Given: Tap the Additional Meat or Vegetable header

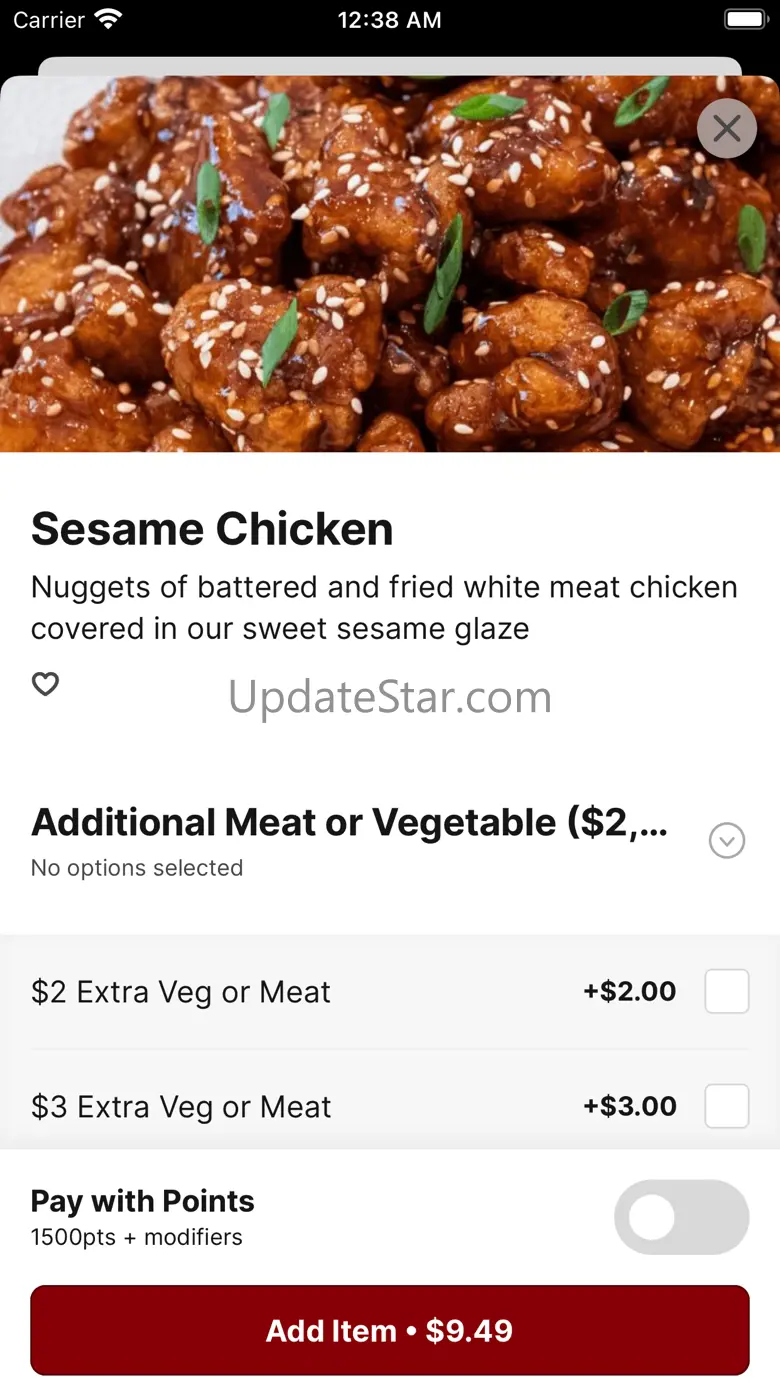Looking at the screenshot, I should (x=349, y=823).
